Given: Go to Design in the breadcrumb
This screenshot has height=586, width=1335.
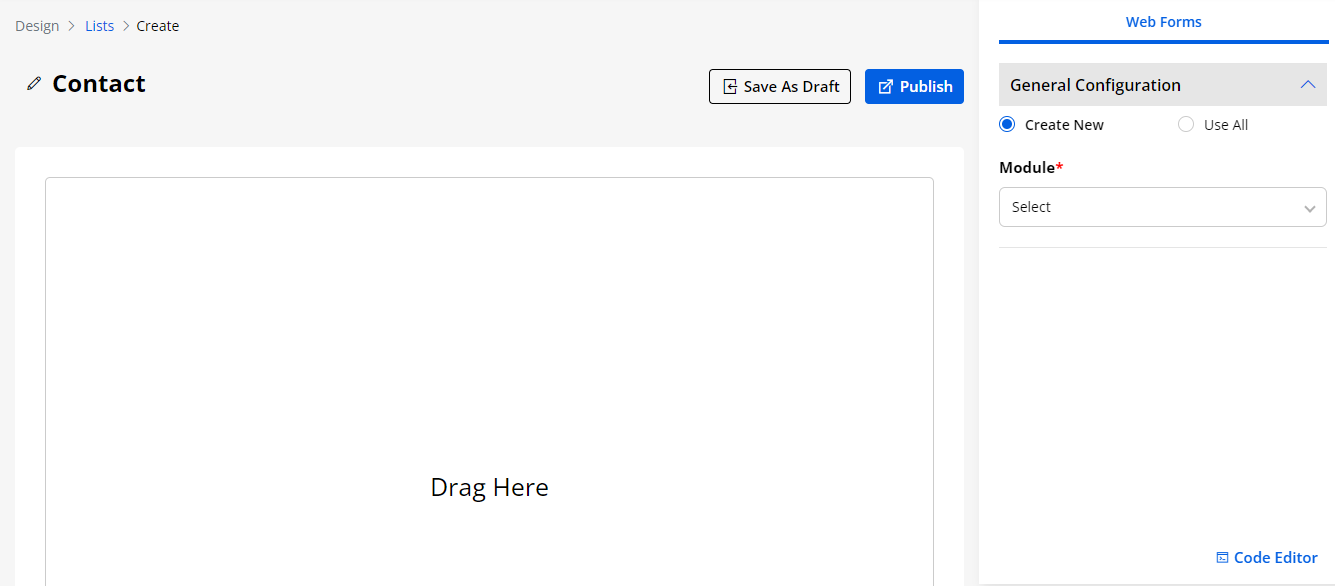Looking at the screenshot, I should (x=37, y=26).
